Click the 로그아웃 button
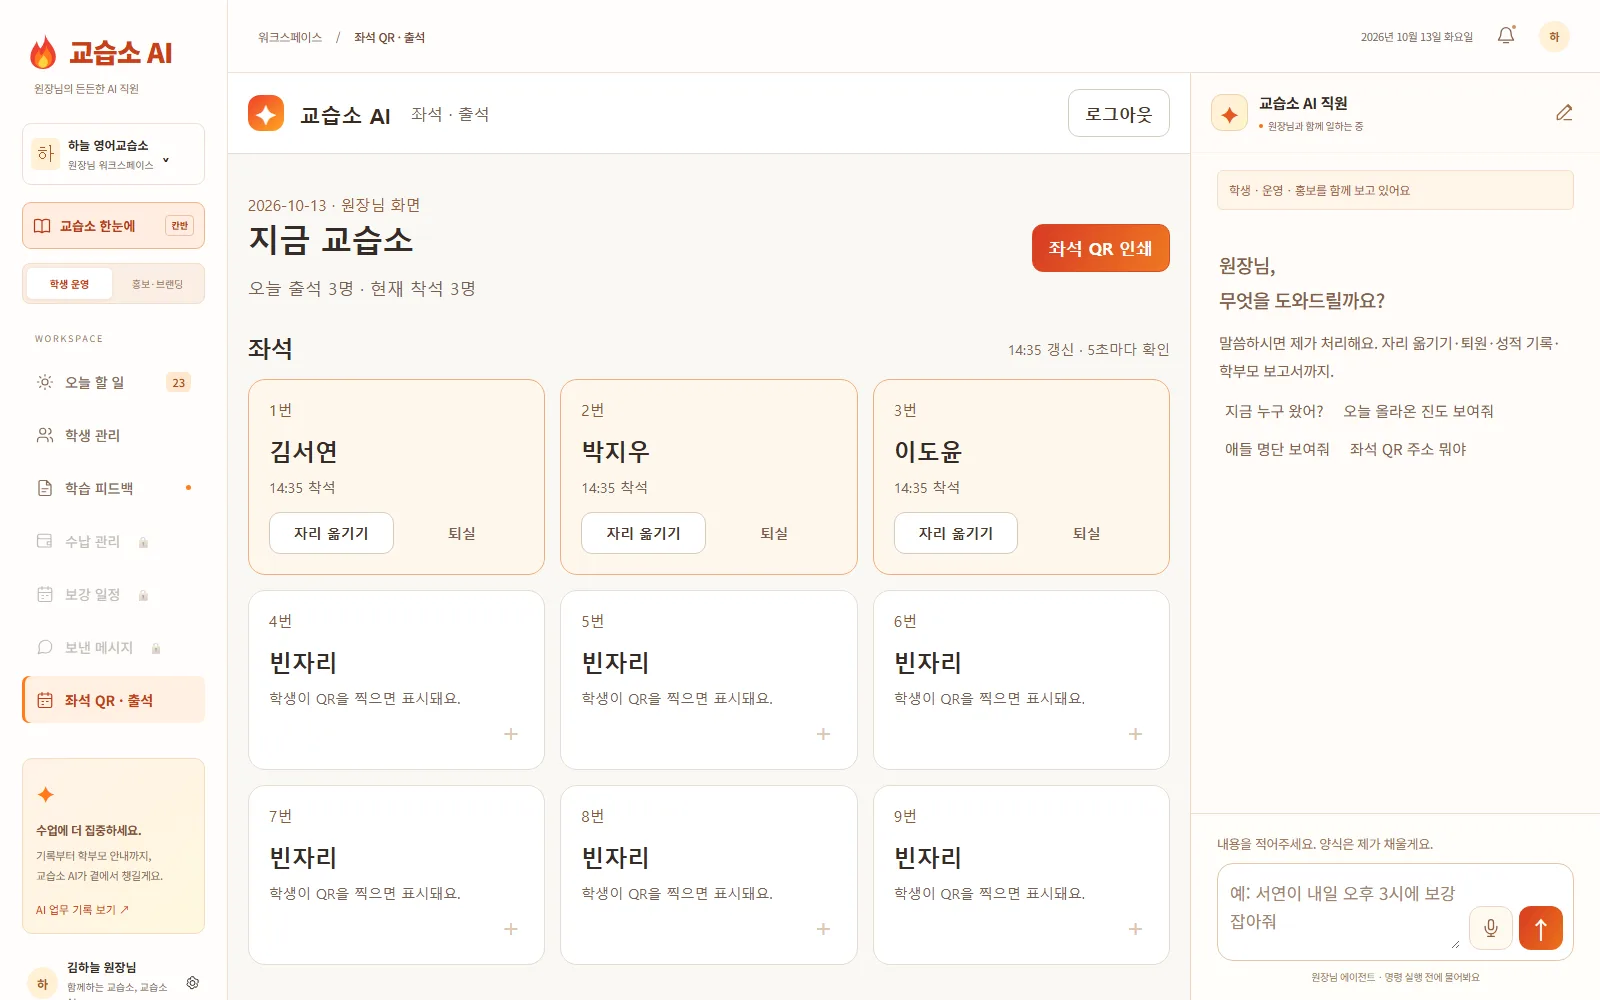This screenshot has height=1000, width=1600. (1119, 114)
